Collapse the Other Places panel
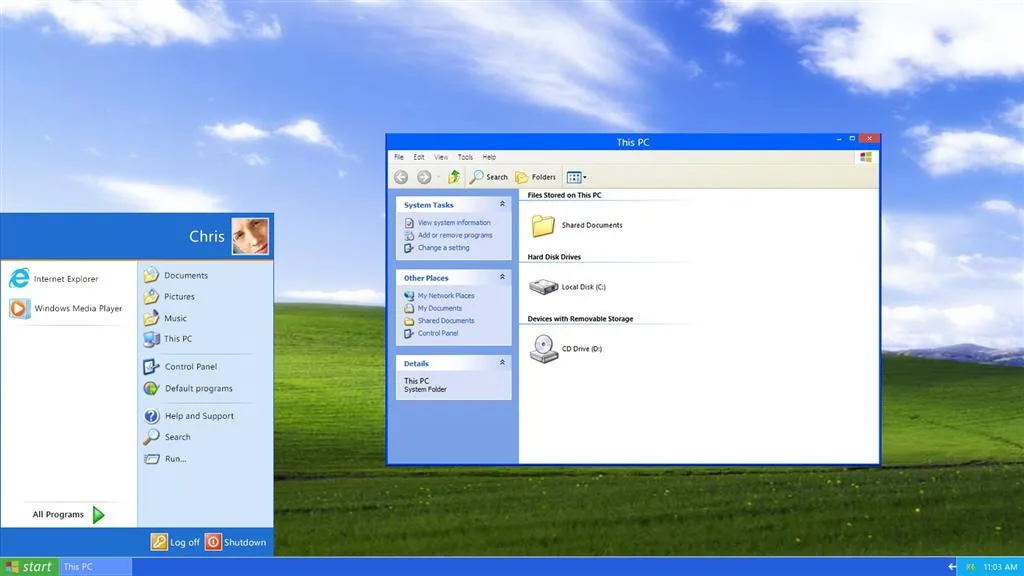The image size is (1024, 576). click(x=502, y=277)
